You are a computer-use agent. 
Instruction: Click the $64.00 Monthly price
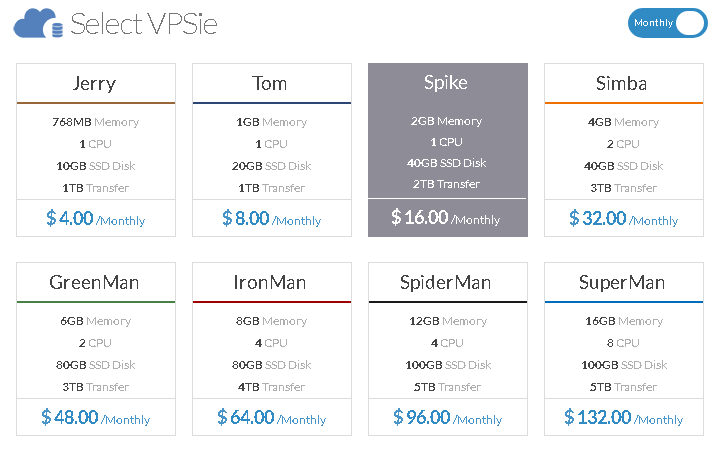271,417
